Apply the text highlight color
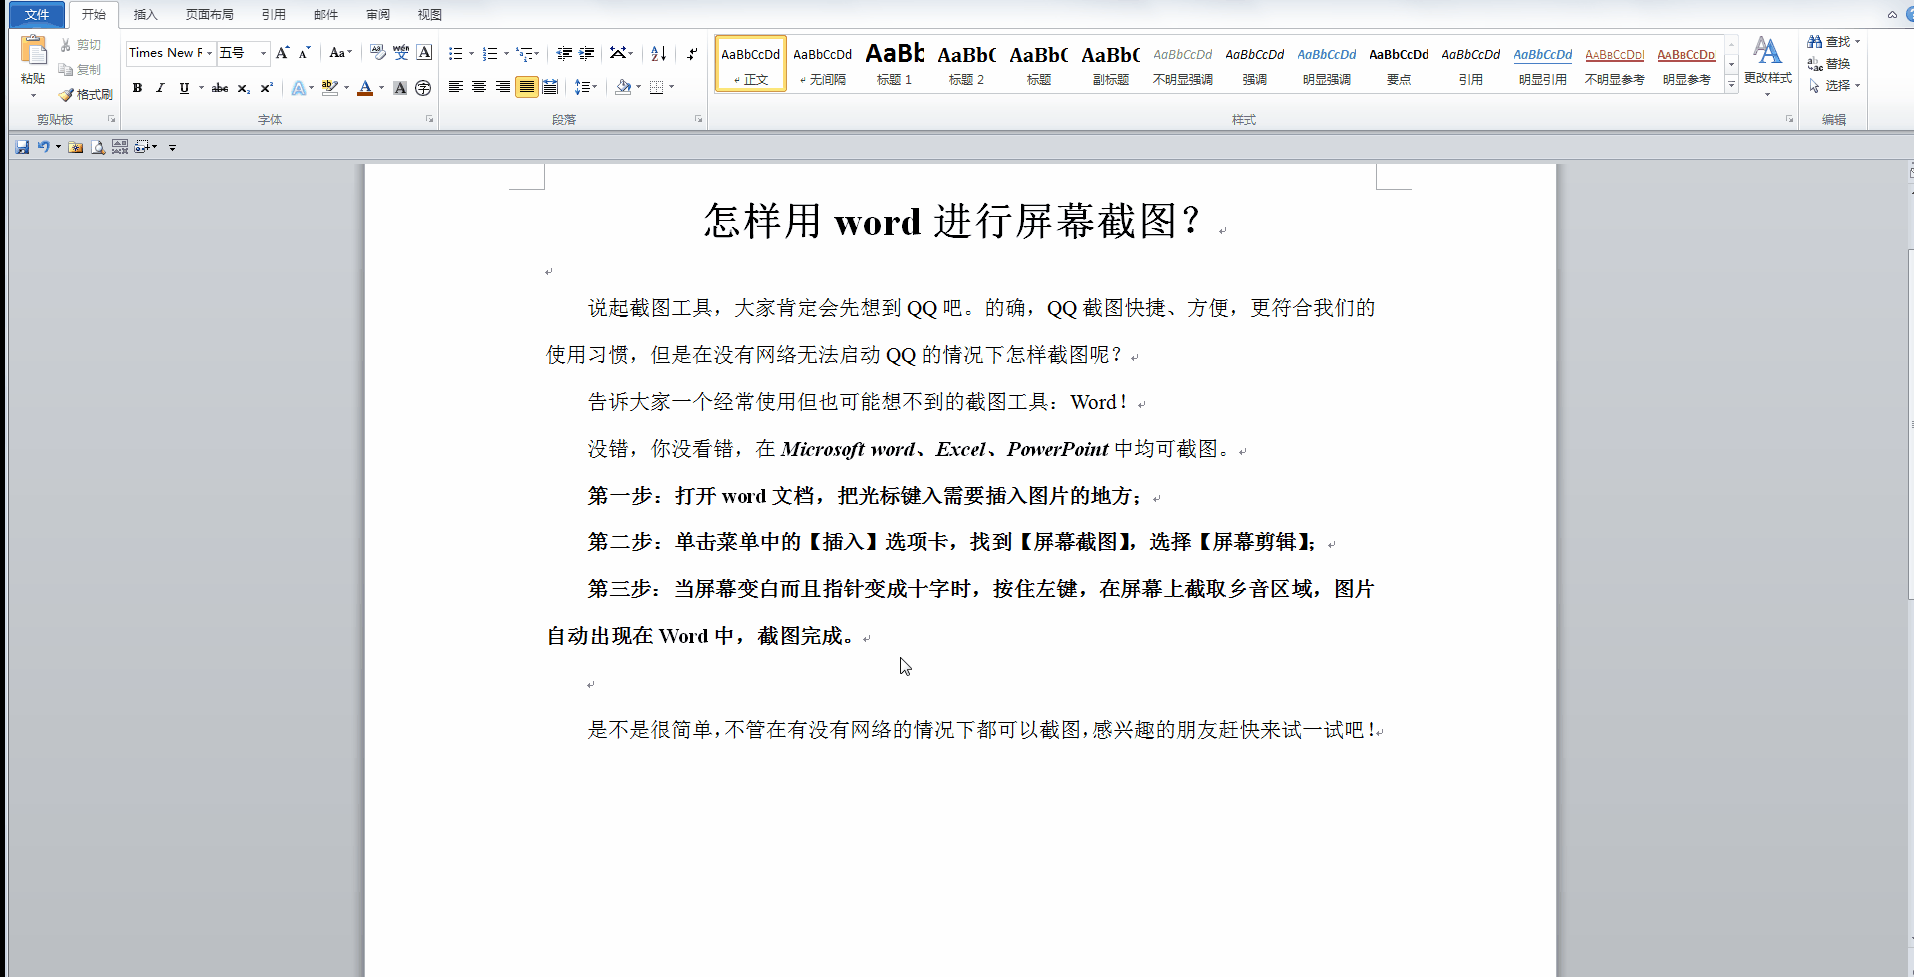Screen dimensions: 1914x977 click(329, 88)
